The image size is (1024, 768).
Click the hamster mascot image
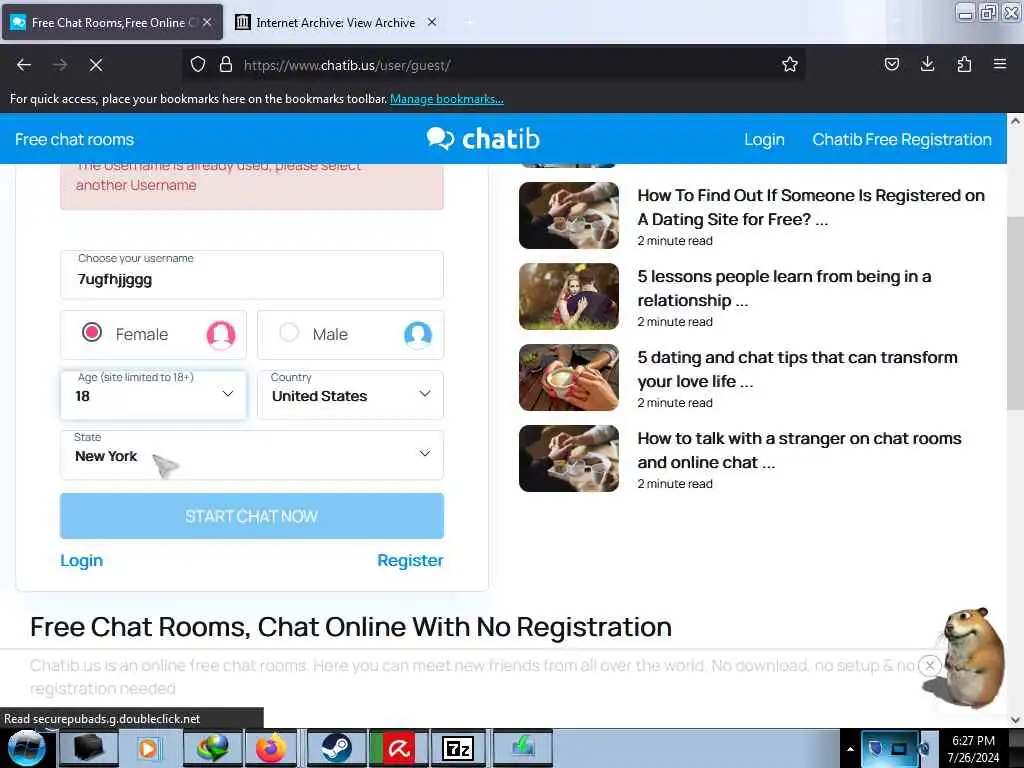point(968,658)
